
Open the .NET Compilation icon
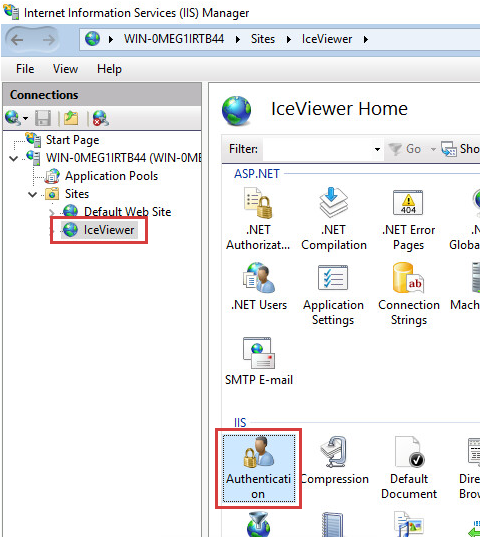click(x=334, y=219)
